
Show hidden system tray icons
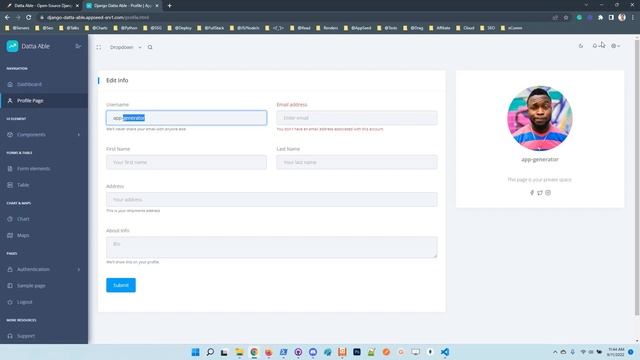555,352
